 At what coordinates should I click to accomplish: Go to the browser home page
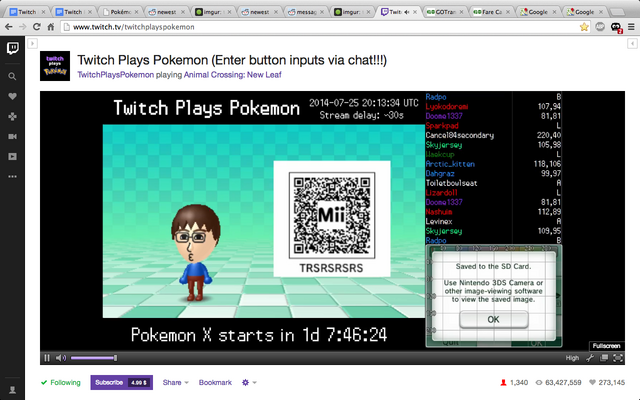(x=51, y=27)
